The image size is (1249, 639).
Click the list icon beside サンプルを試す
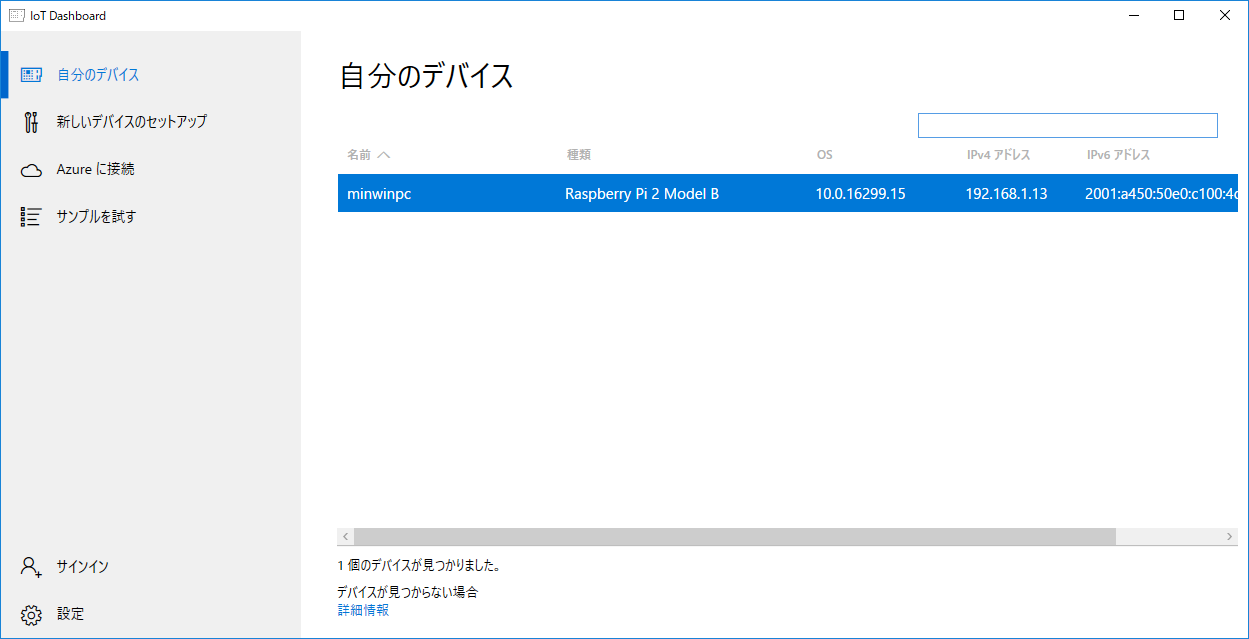pos(31,217)
